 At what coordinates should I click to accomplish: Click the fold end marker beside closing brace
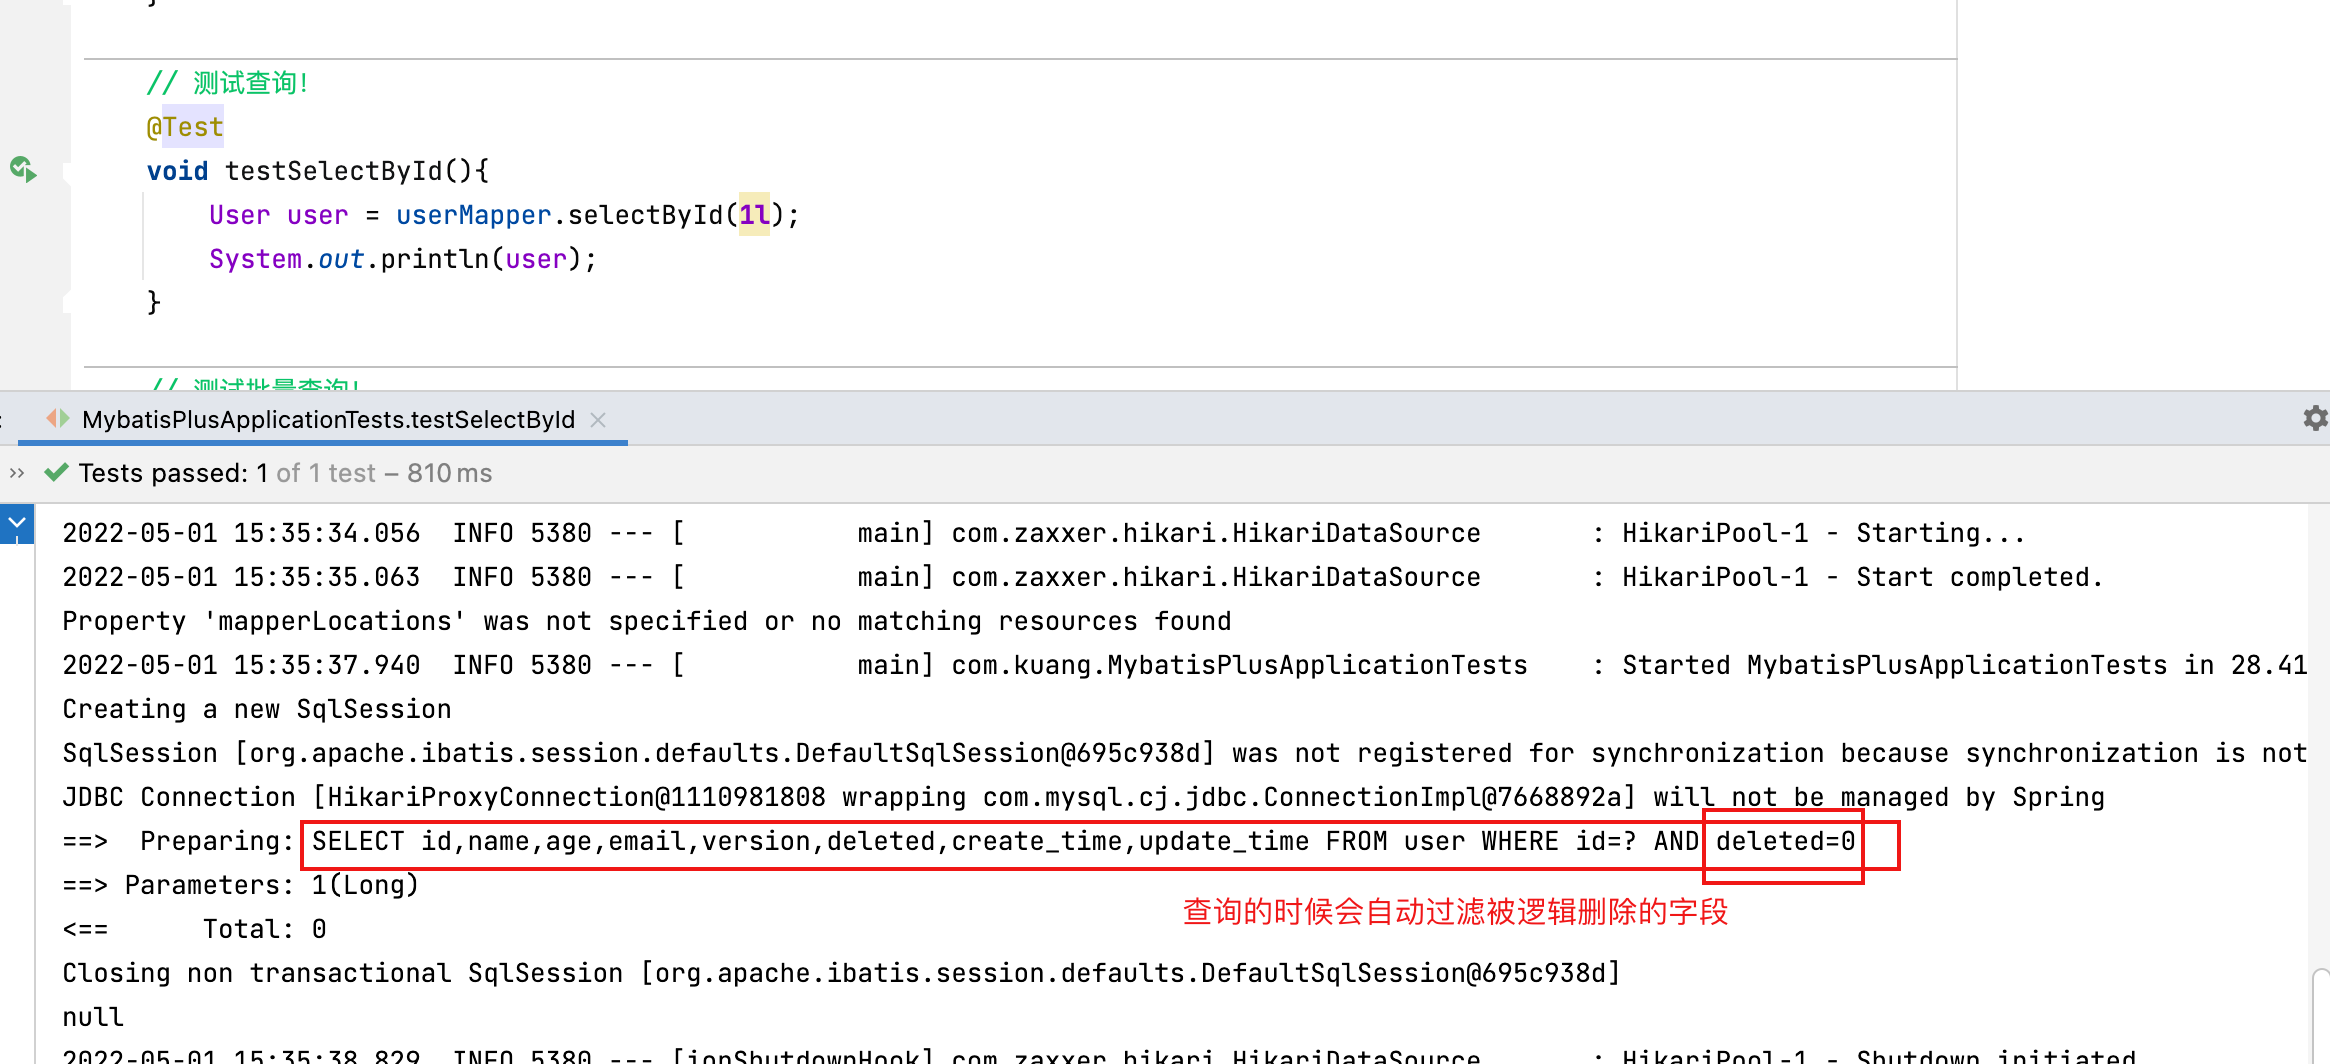point(66,302)
